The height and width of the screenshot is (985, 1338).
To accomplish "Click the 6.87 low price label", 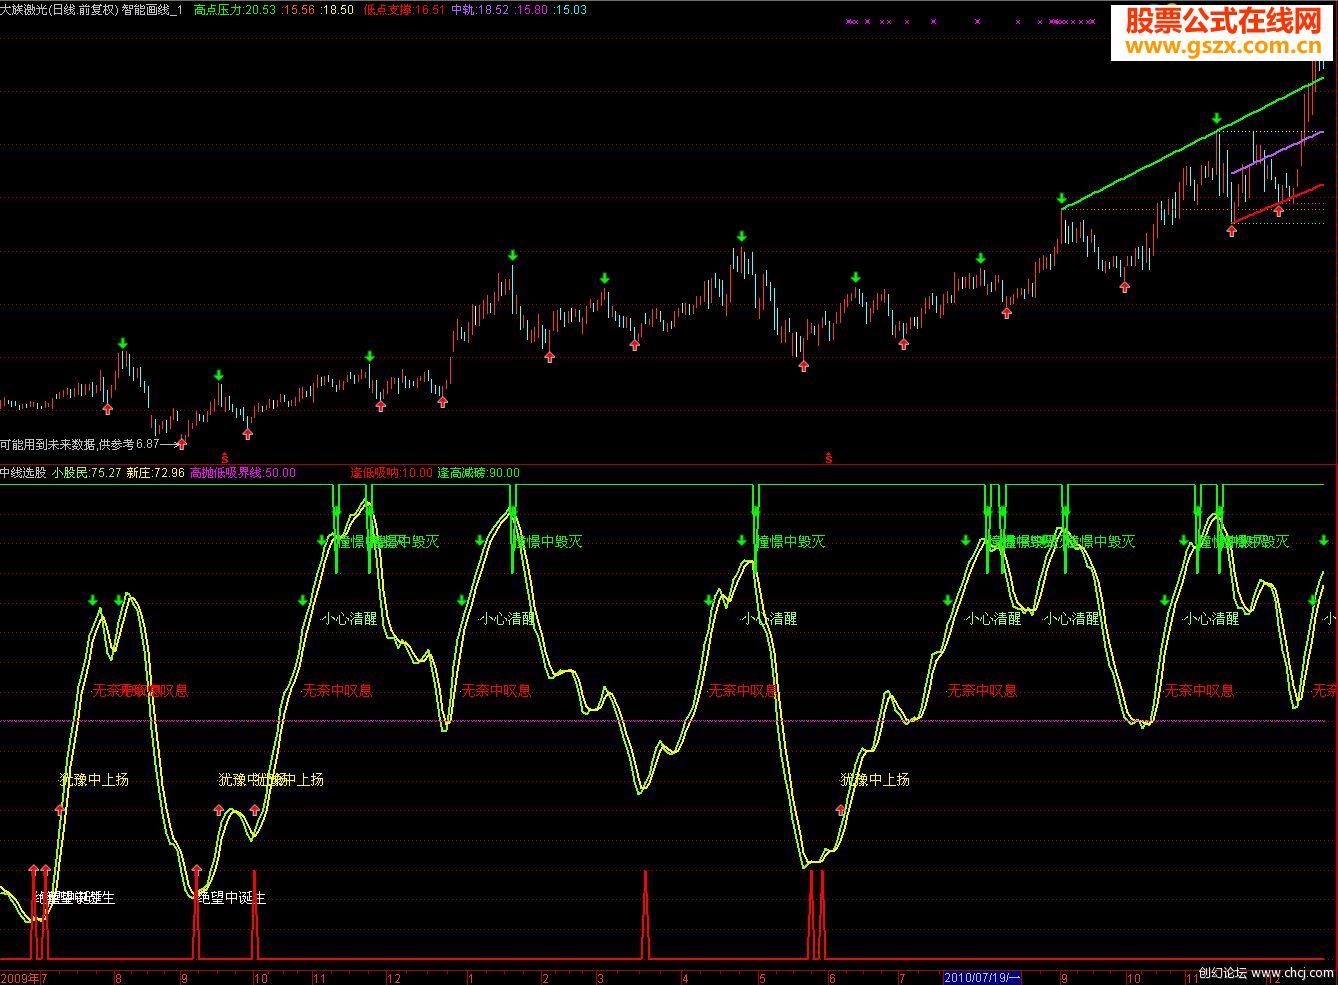I will coord(148,443).
